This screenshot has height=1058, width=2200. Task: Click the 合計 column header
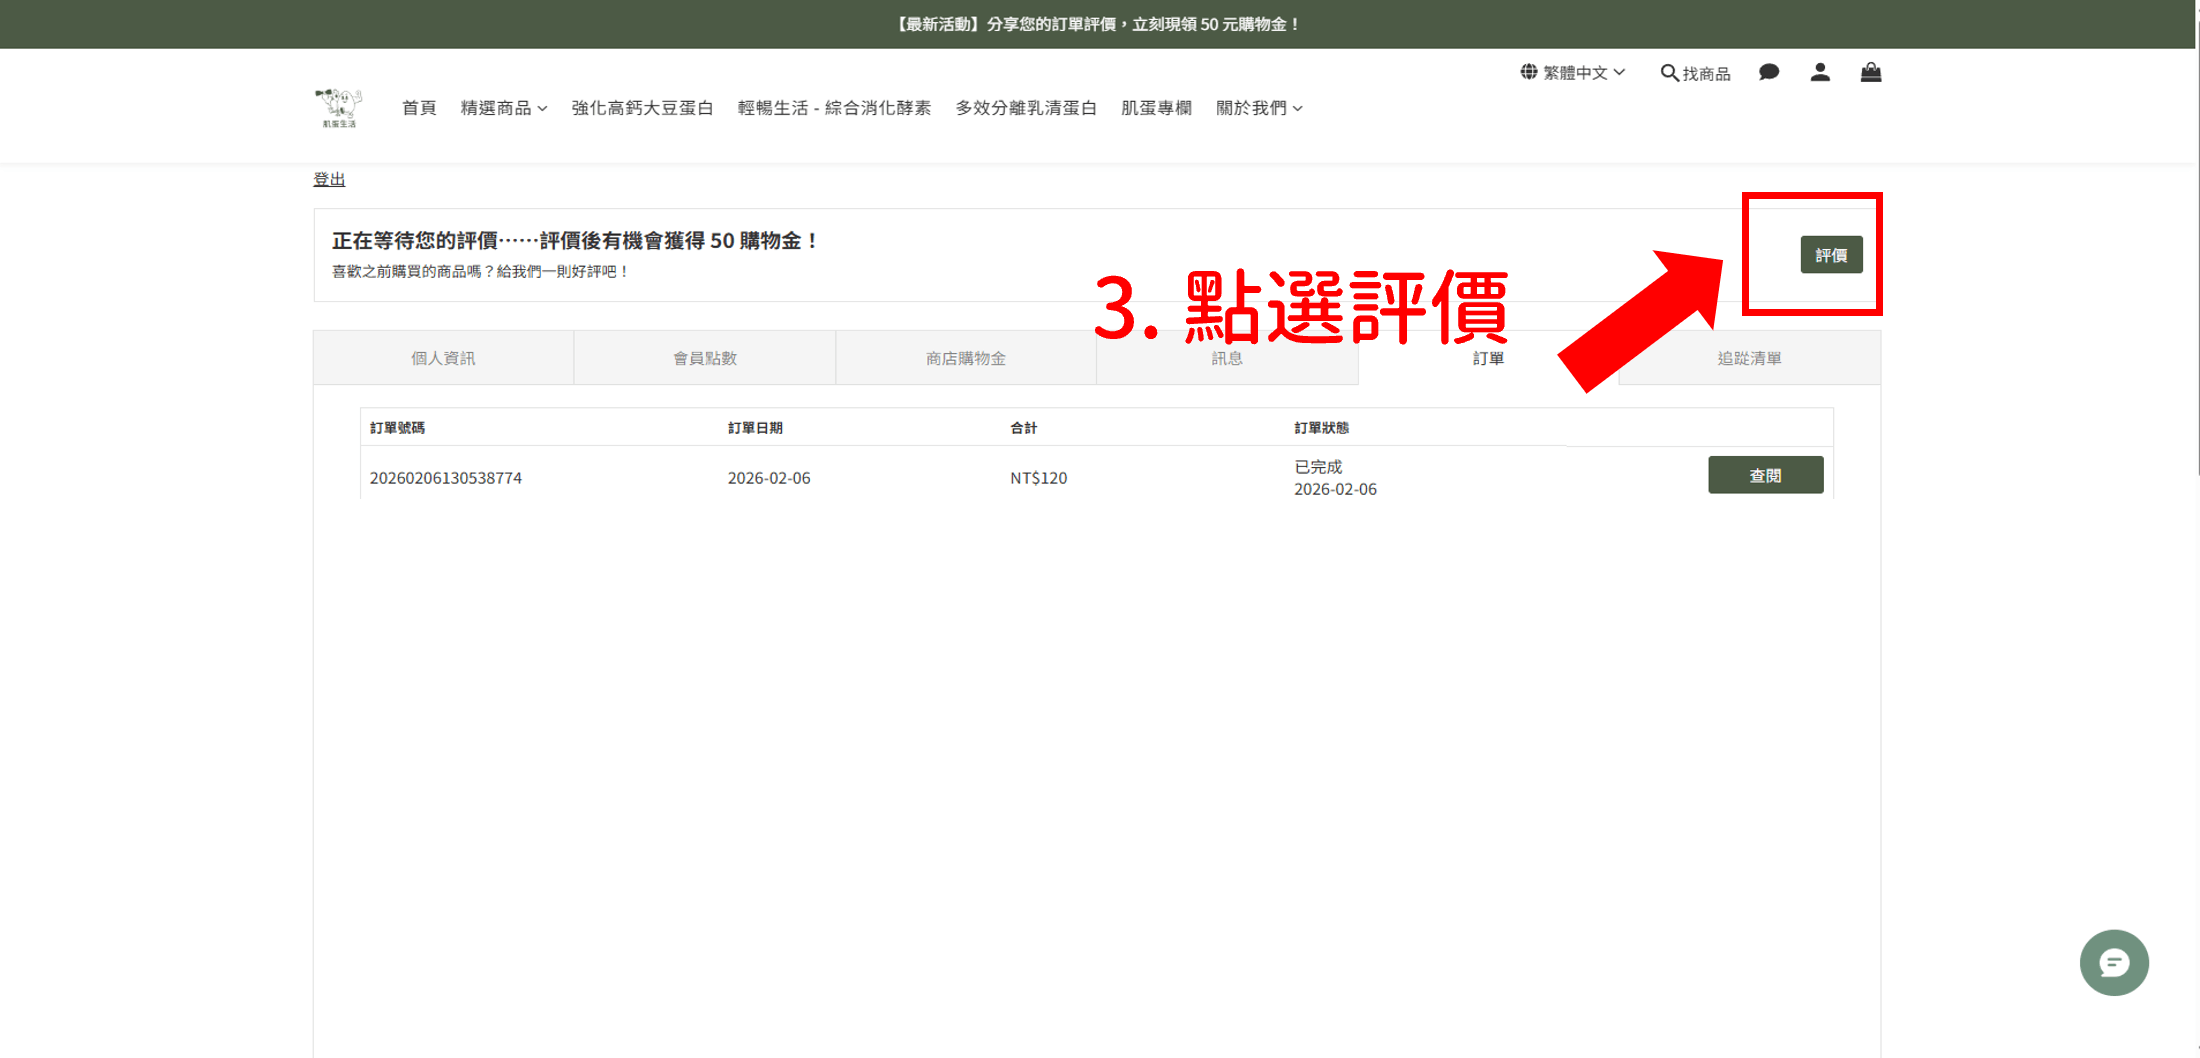(1023, 428)
